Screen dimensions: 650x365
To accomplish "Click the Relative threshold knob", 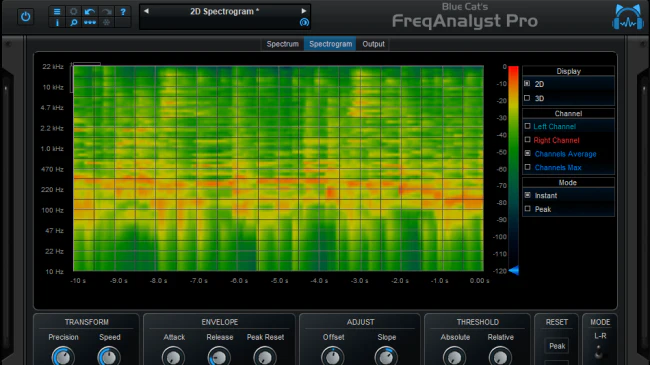I will coord(500,357).
